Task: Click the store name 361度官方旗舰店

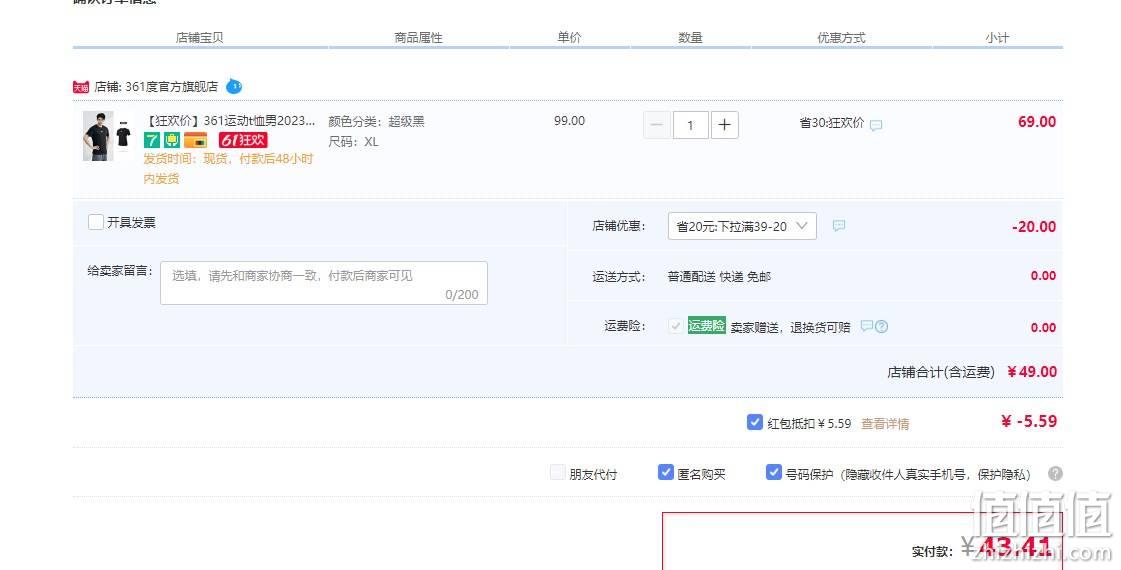Action: tap(172, 87)
